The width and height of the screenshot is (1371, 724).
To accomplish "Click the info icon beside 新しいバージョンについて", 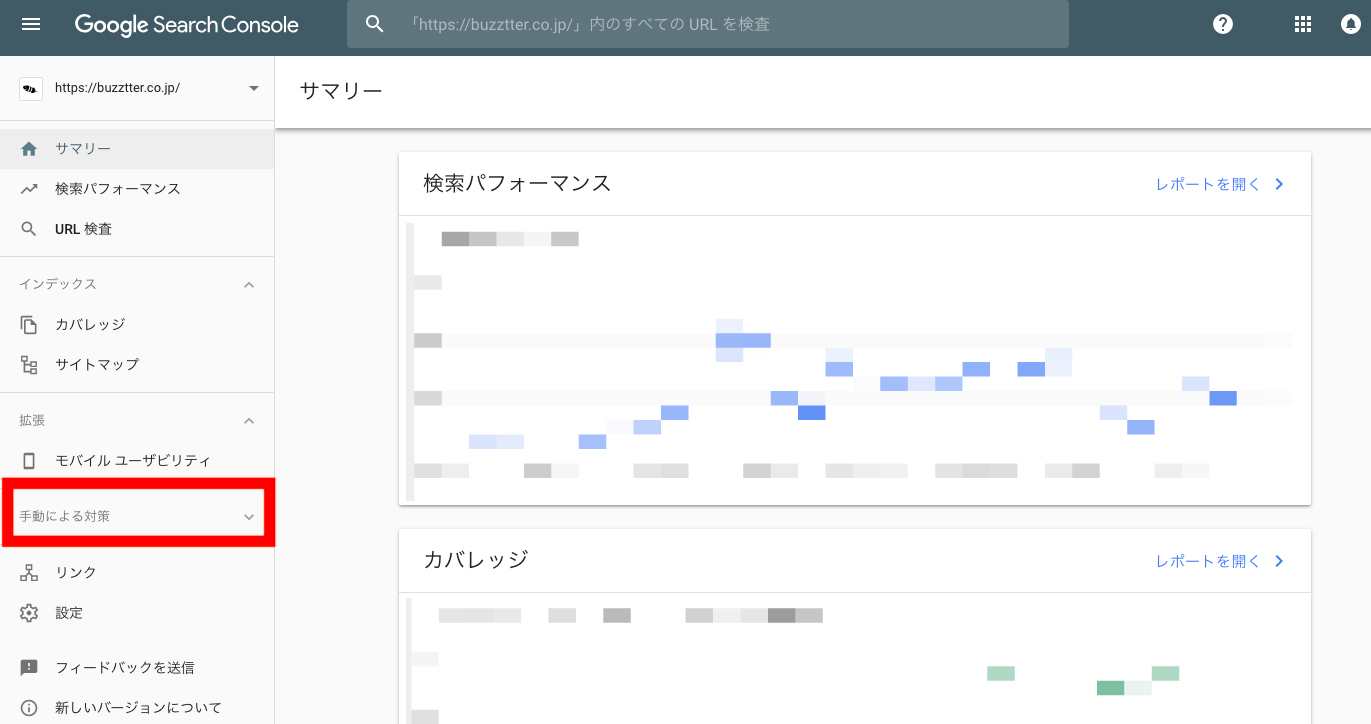I will click(29, 708).
